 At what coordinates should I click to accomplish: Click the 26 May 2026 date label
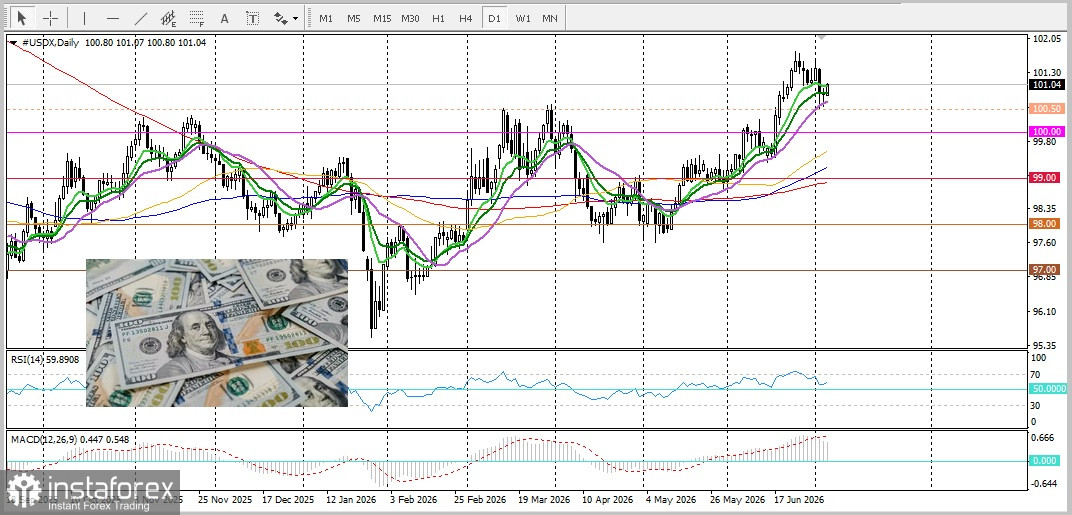(736, 500)
